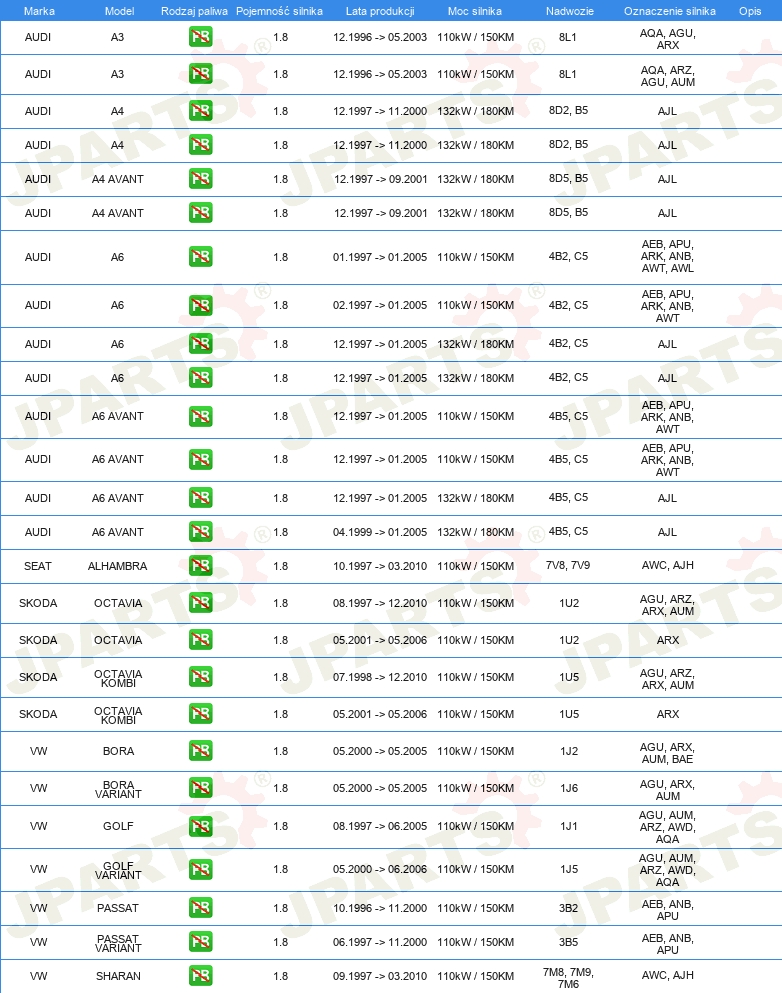Click the Lata produkcji column header
This screenshot has height=993, width=782.
click(x=380, y=11)
